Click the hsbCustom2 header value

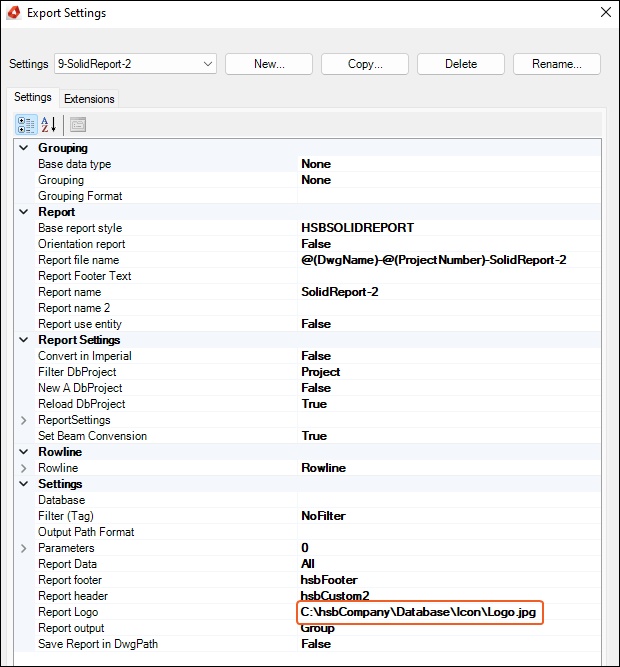pos(335,596)
